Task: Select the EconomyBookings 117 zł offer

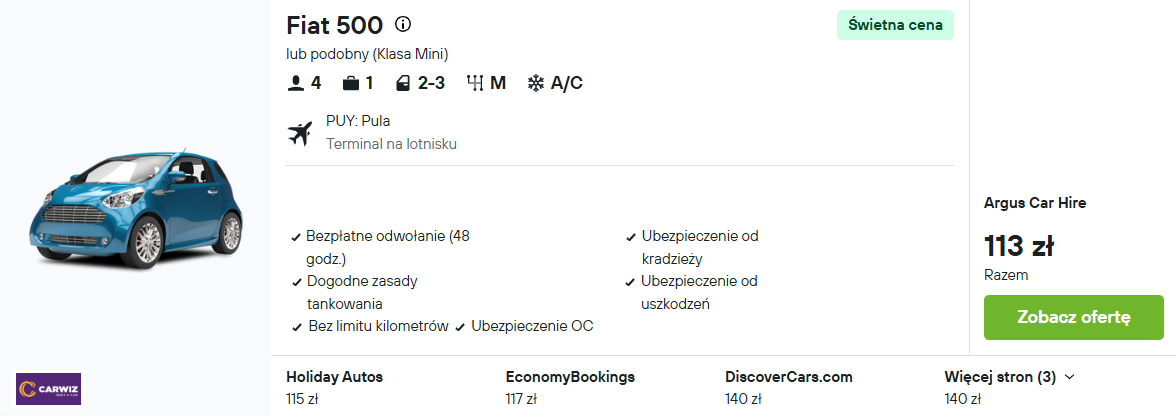Action: tap(570, 388)
